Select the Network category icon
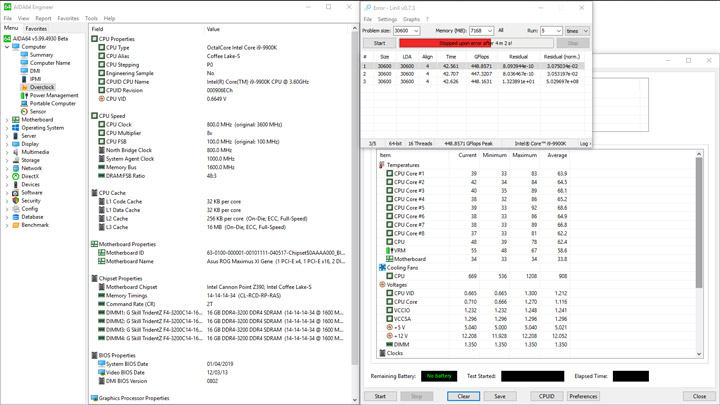Viewport: 720px width, 405px height. point(16,168)
